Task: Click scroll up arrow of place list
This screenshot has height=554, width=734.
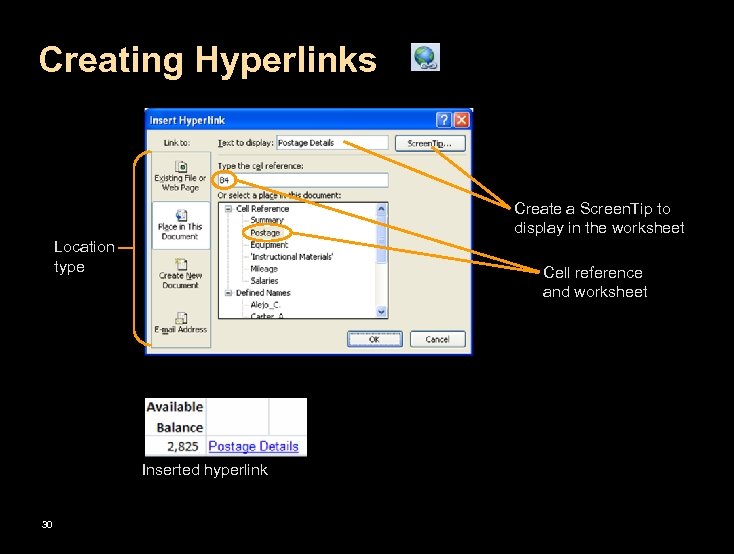Action: click(382, 209)
